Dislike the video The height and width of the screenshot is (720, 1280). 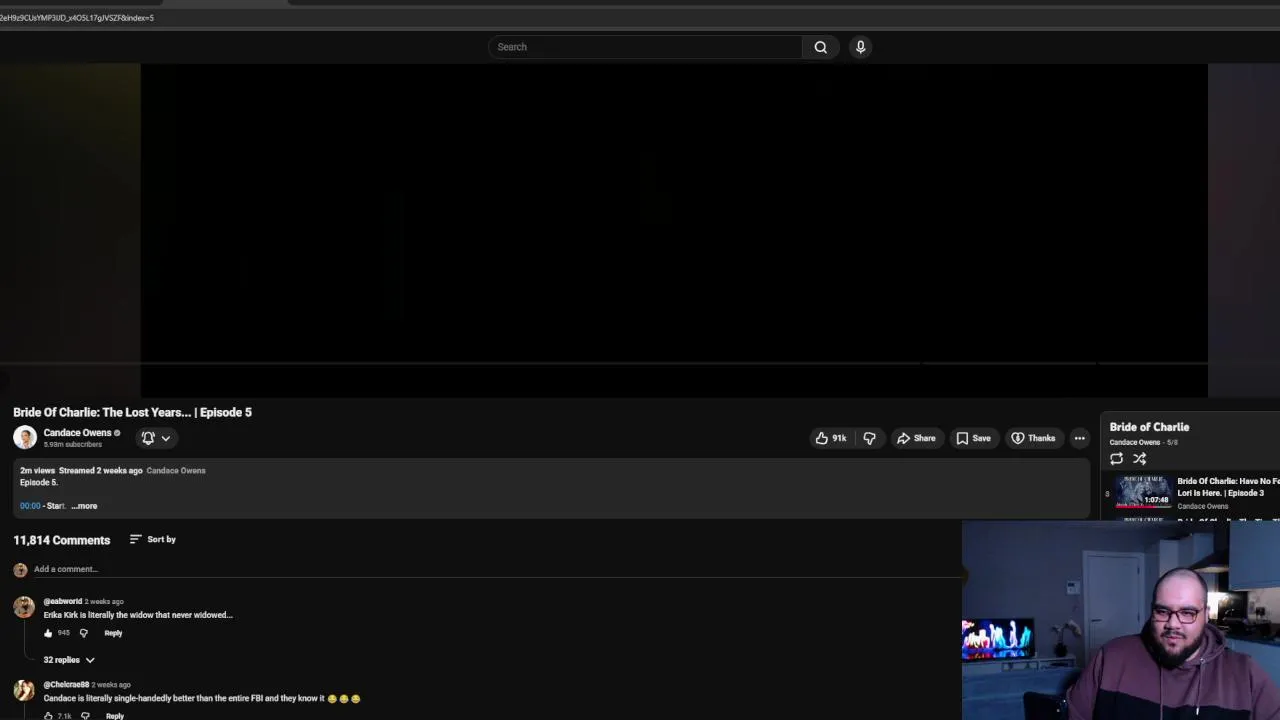pos(869,438)
